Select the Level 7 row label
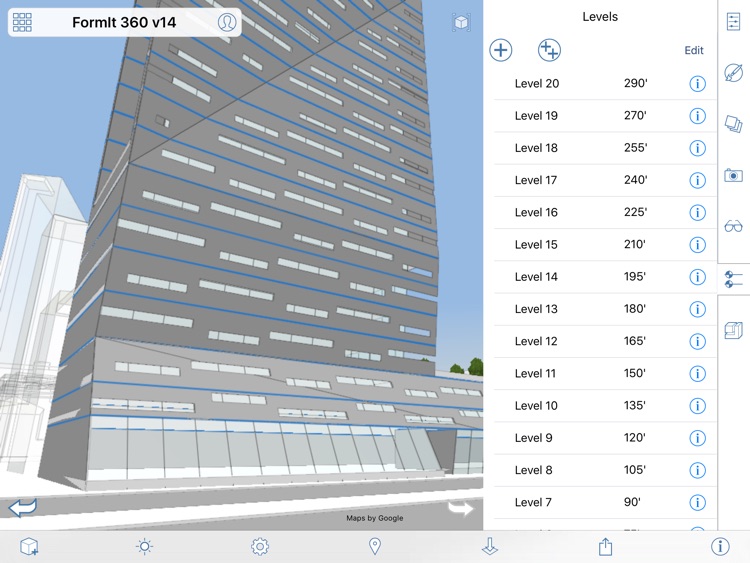Image resolution: width=750 pixels, height=563 pixels. coord(533,502)
